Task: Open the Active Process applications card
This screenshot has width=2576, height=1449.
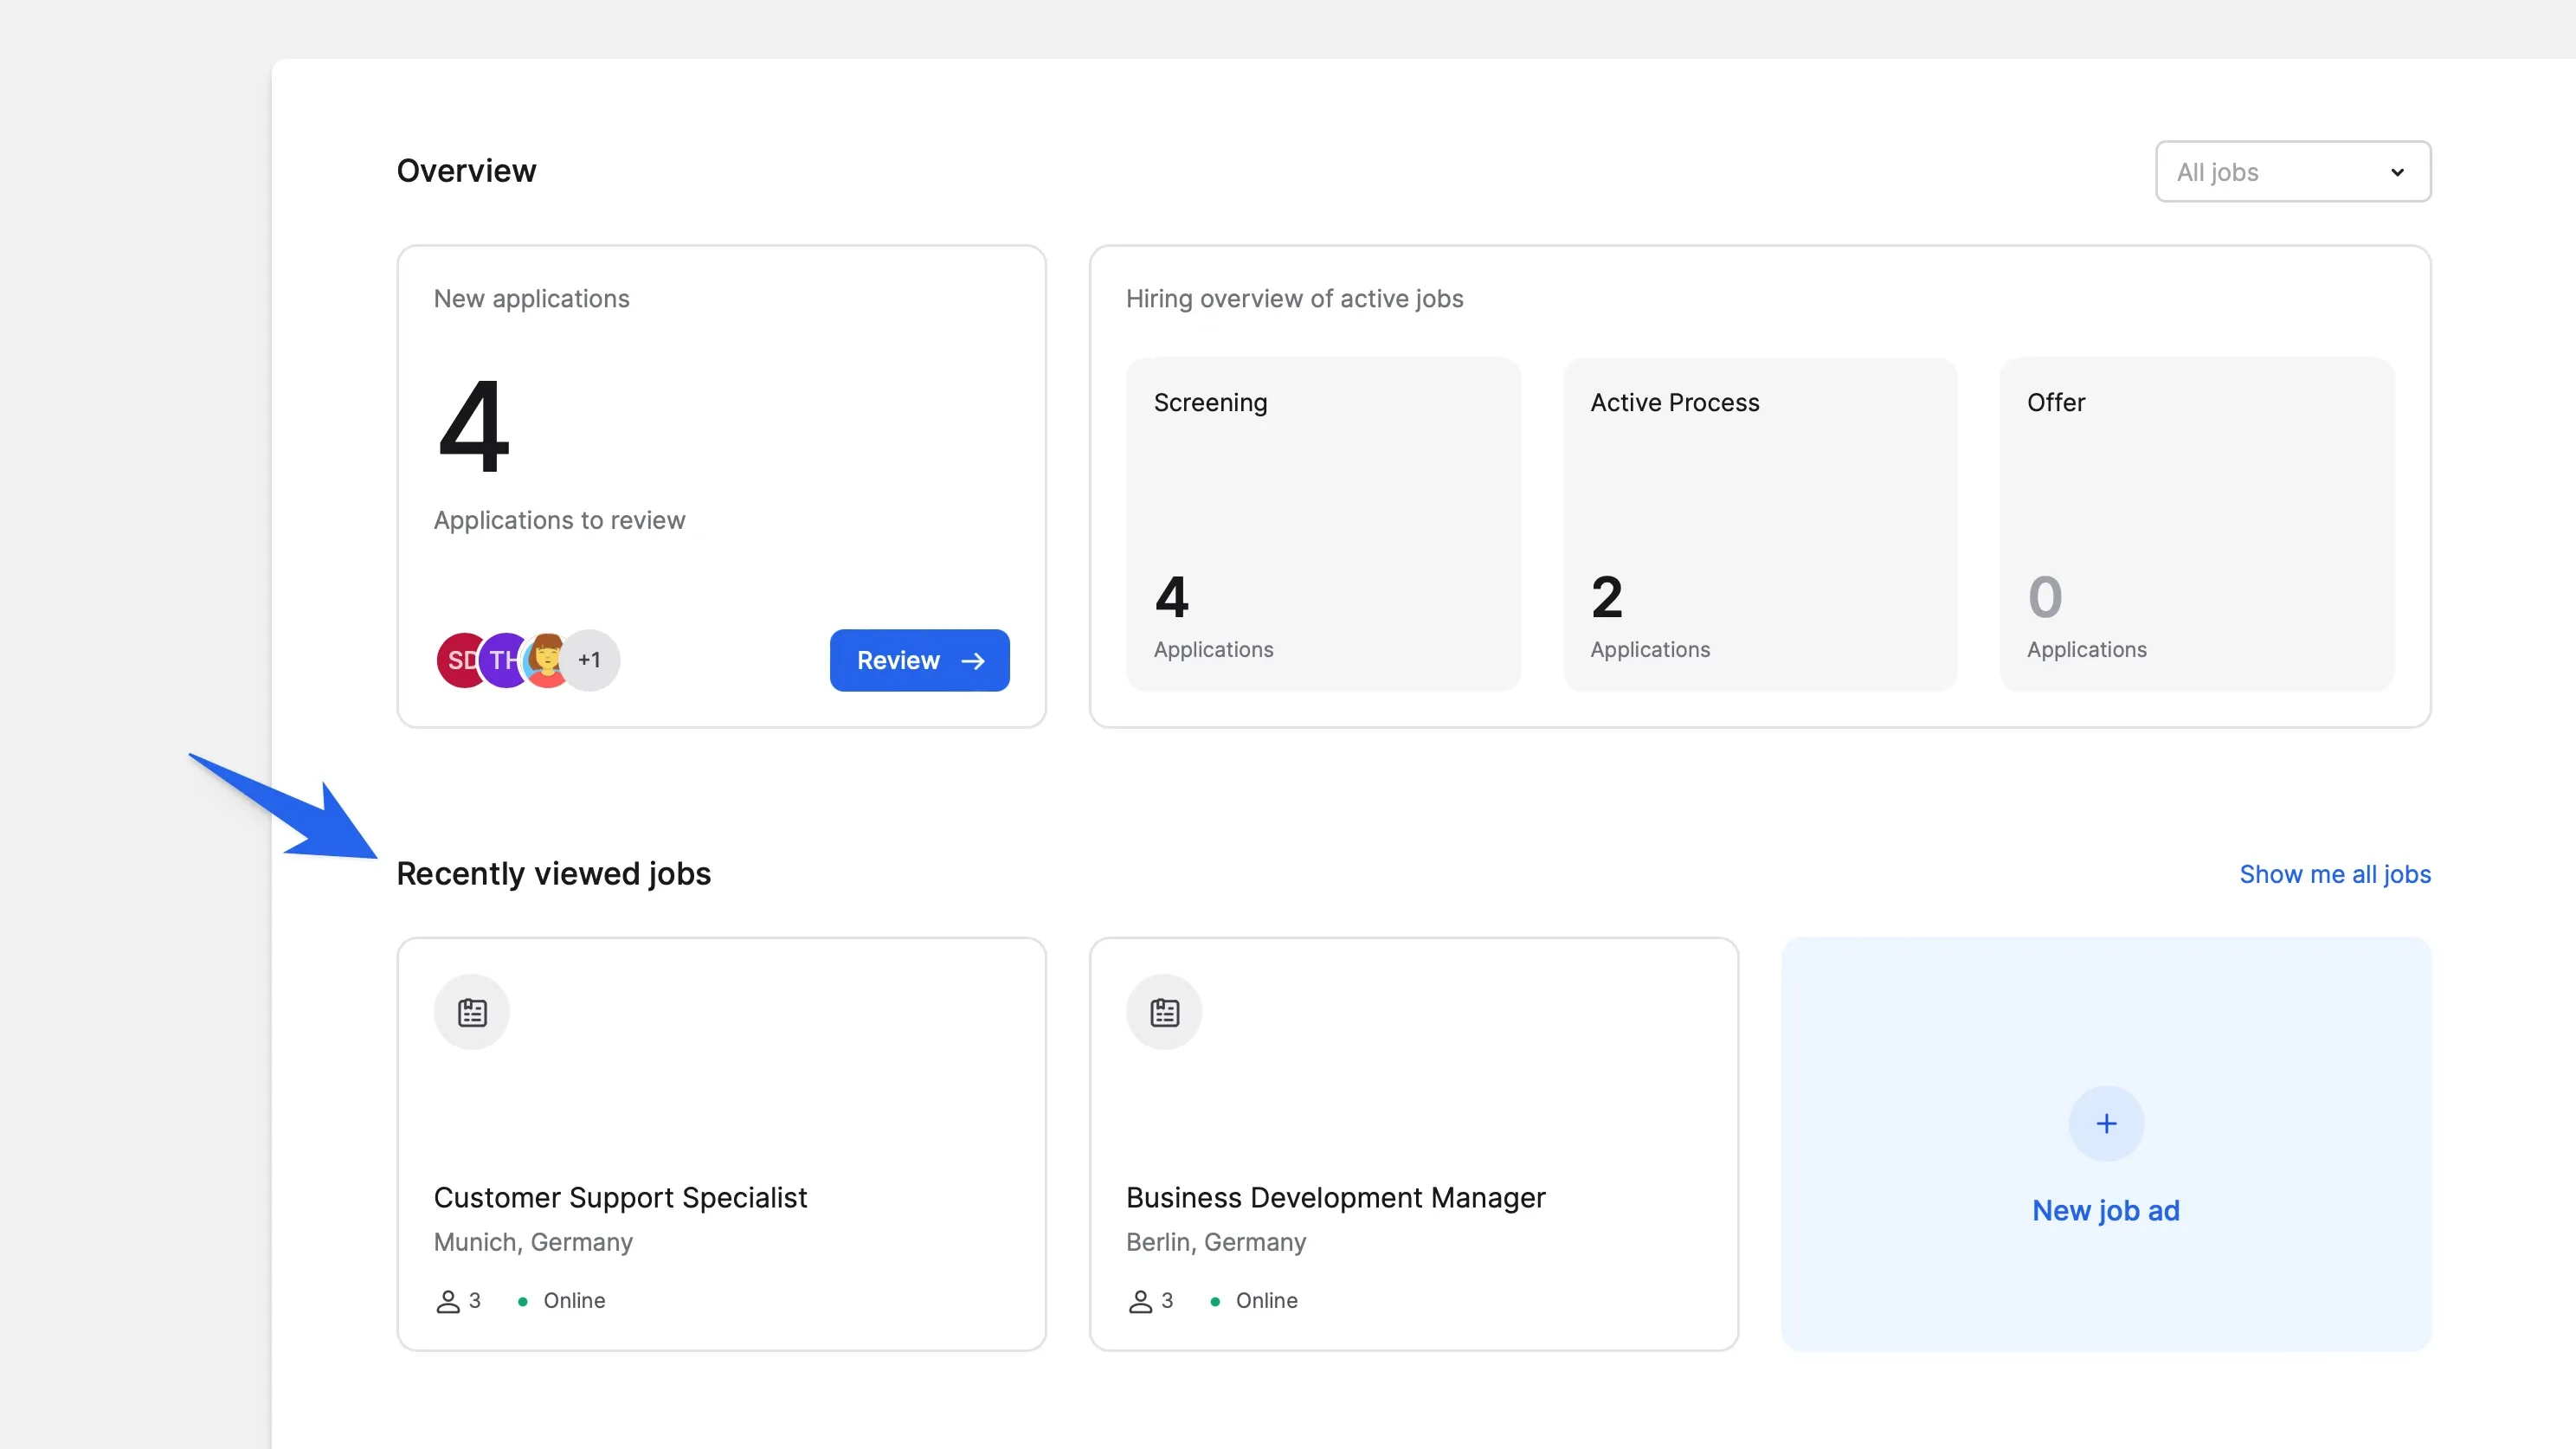Action: pyautogui.click(x=1760, y=525)
